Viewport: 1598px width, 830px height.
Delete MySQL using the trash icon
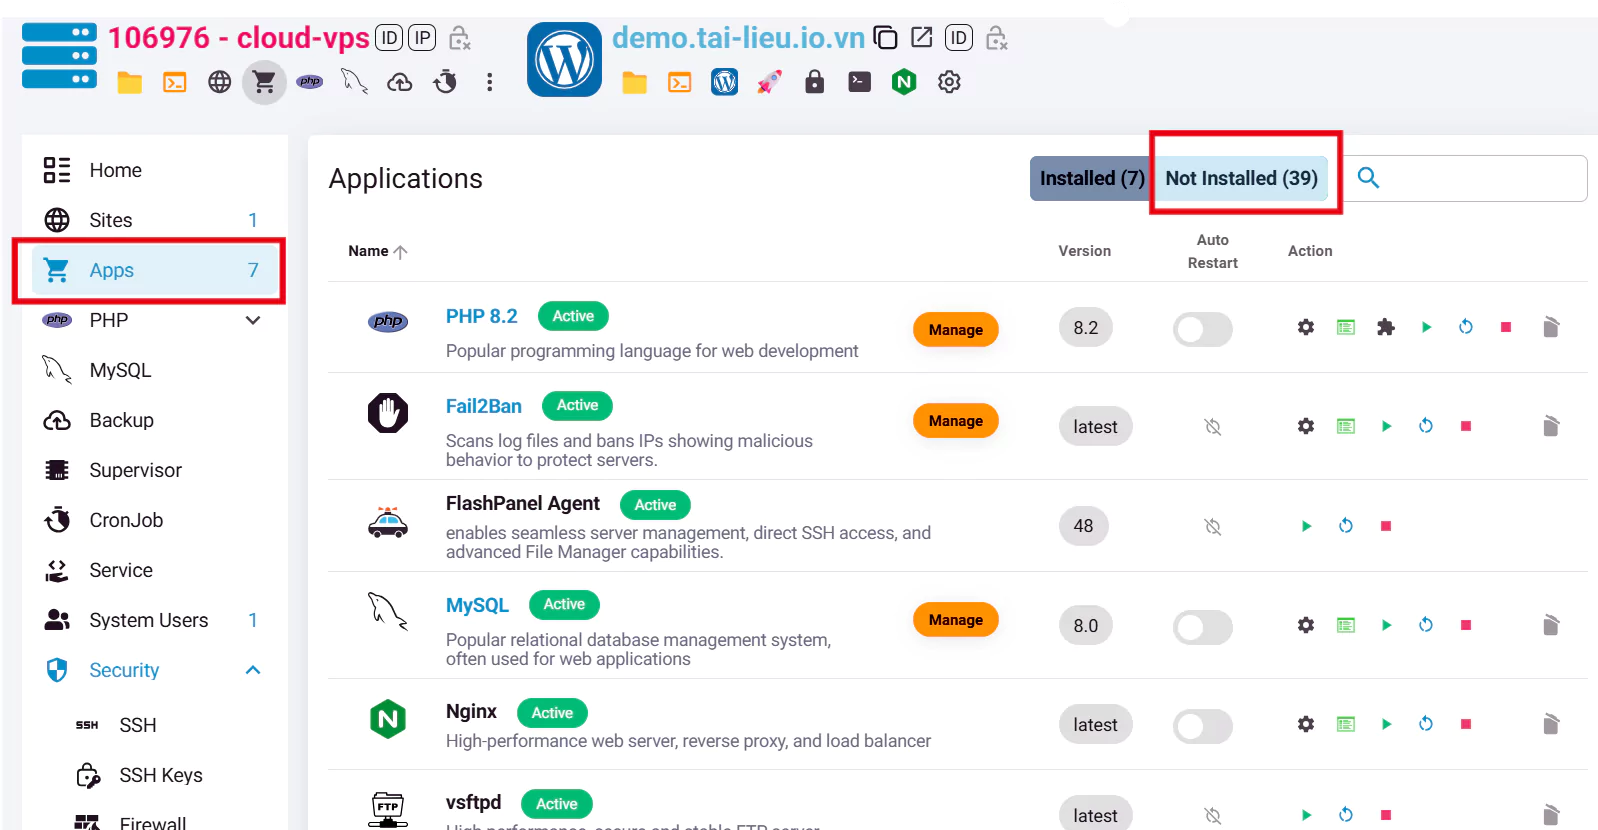[1550, 625]
